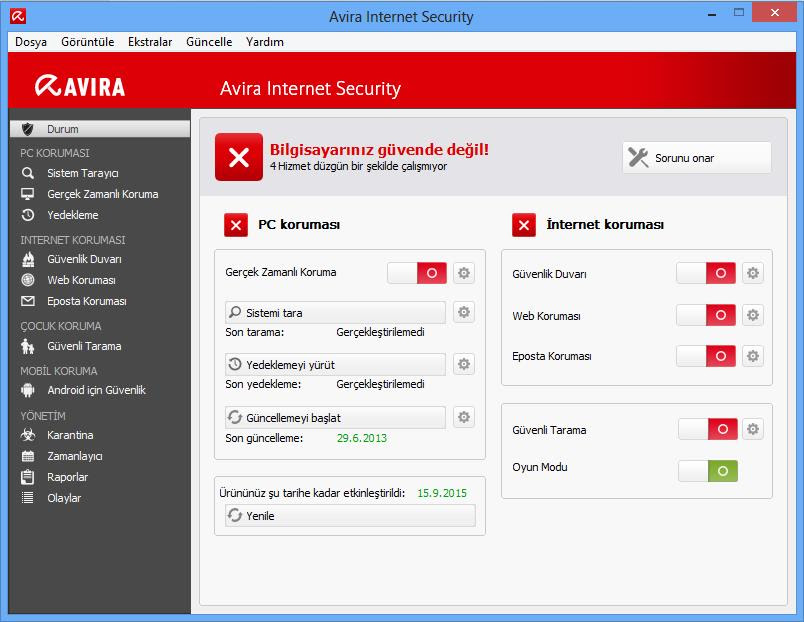Open the Zamanlayıcı label in sidebar
804x622 pixels.
coord(75,456)
